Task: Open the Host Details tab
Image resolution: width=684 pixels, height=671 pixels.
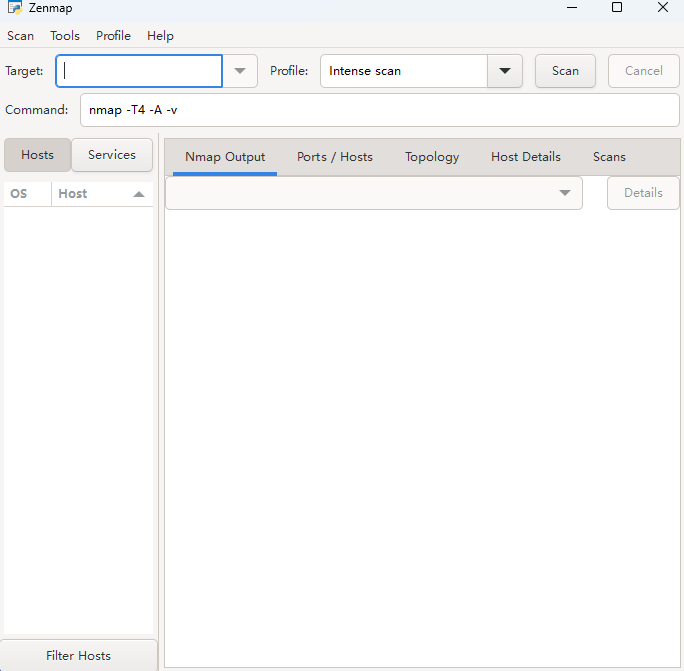Action: click(526, 157)
